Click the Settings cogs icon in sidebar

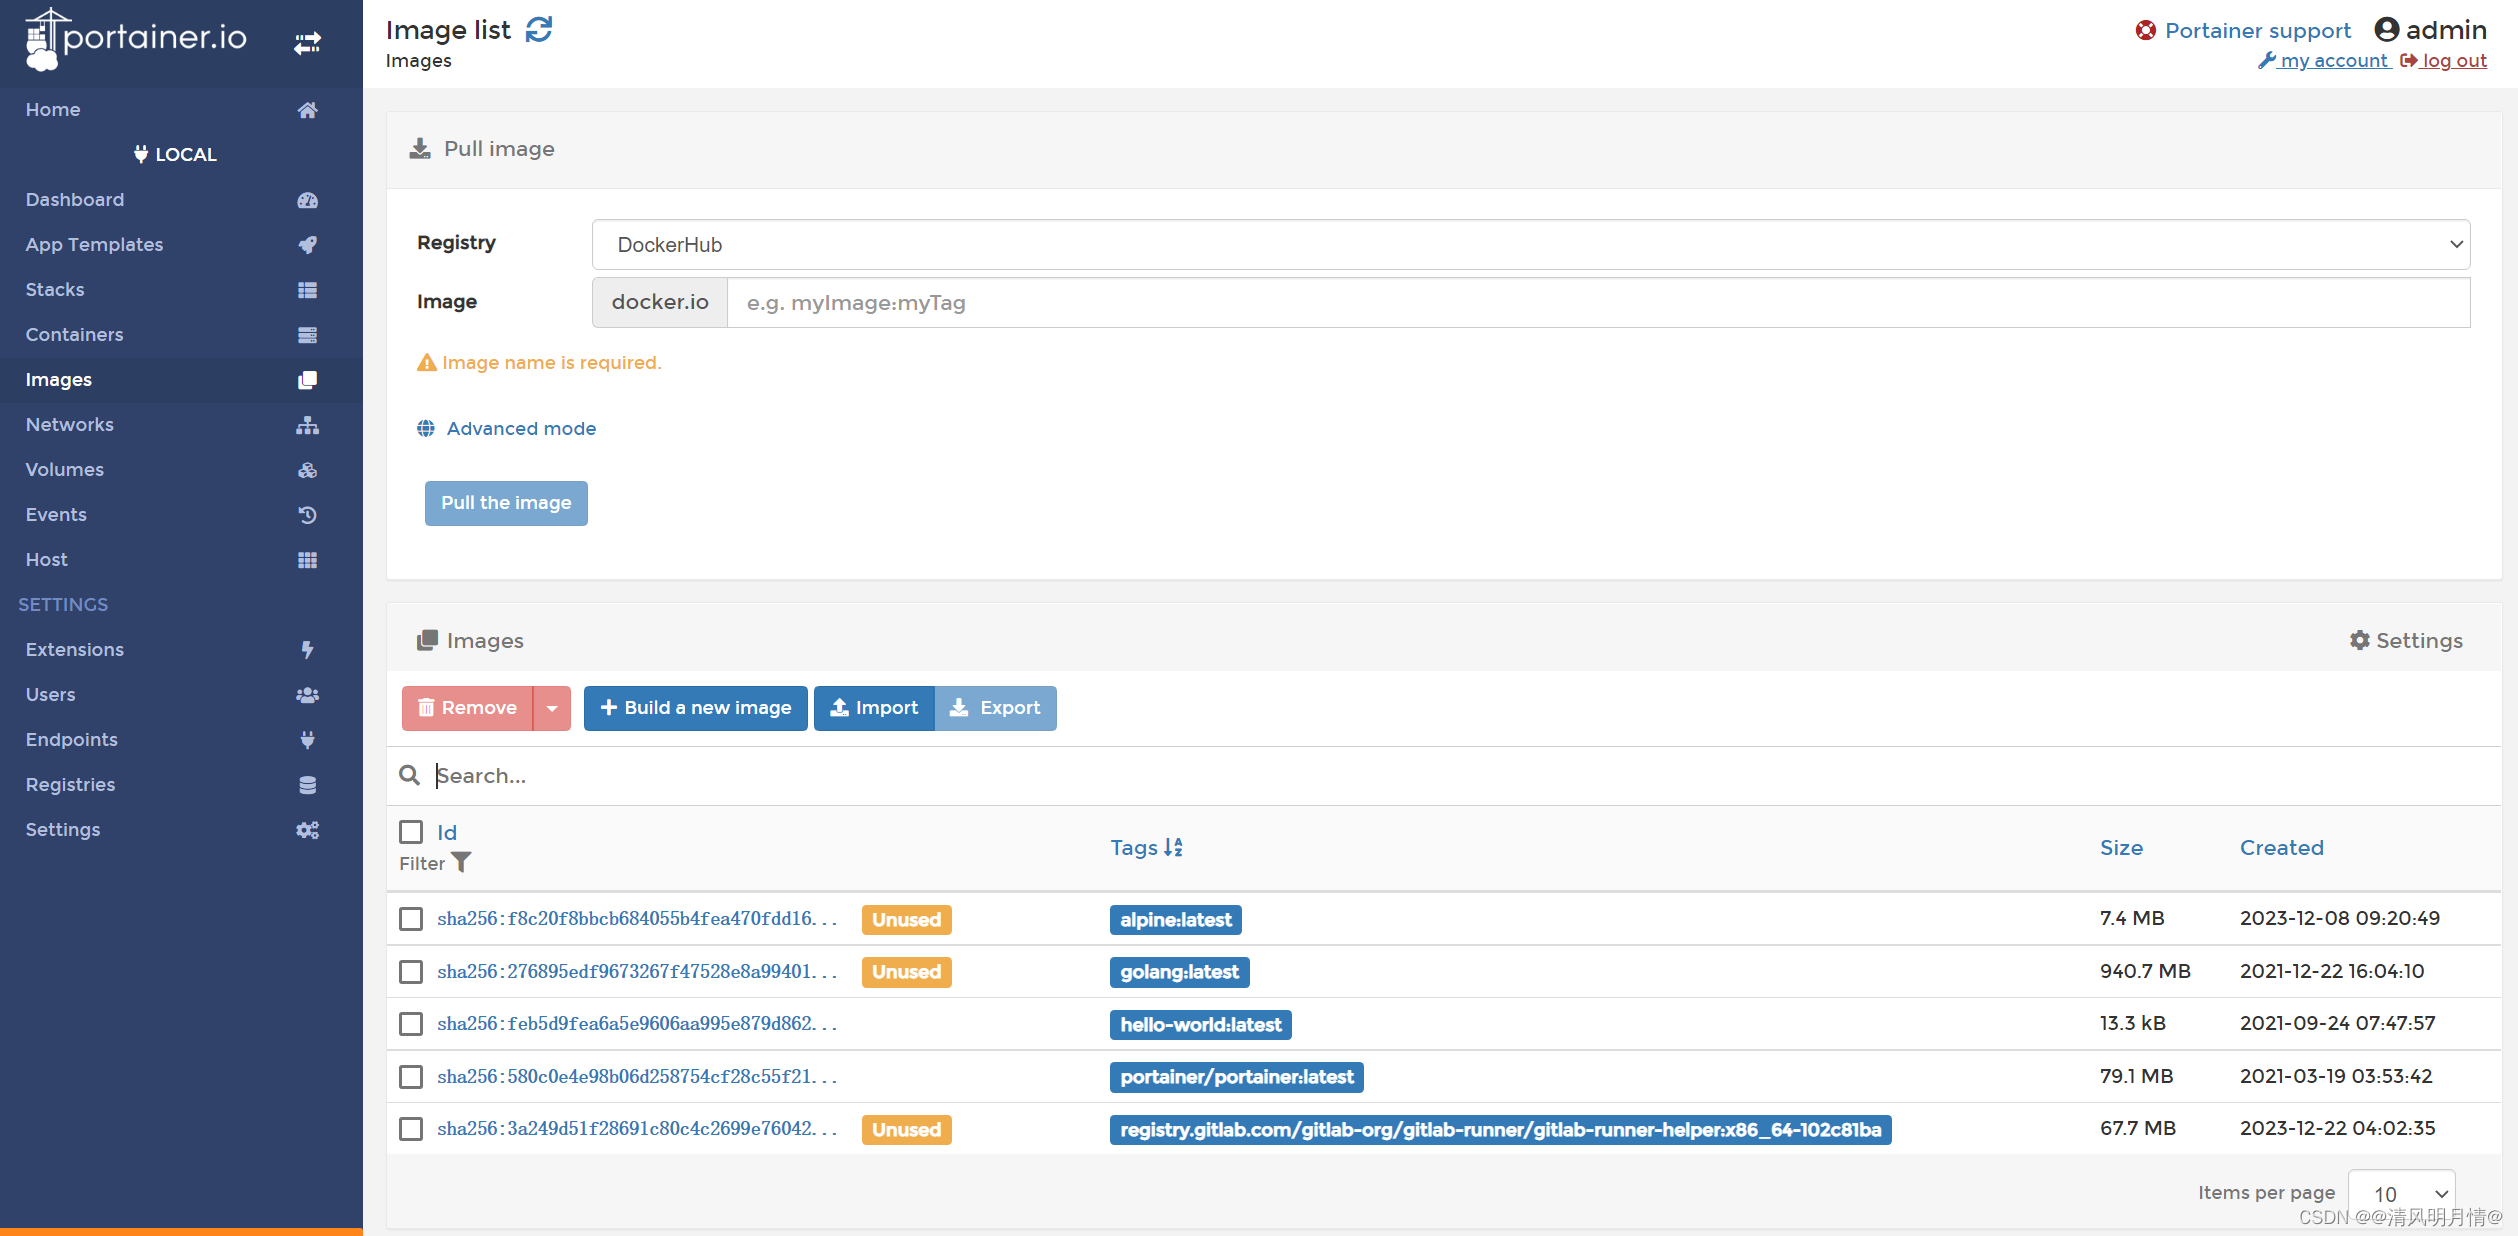click(x=307, y=830)
